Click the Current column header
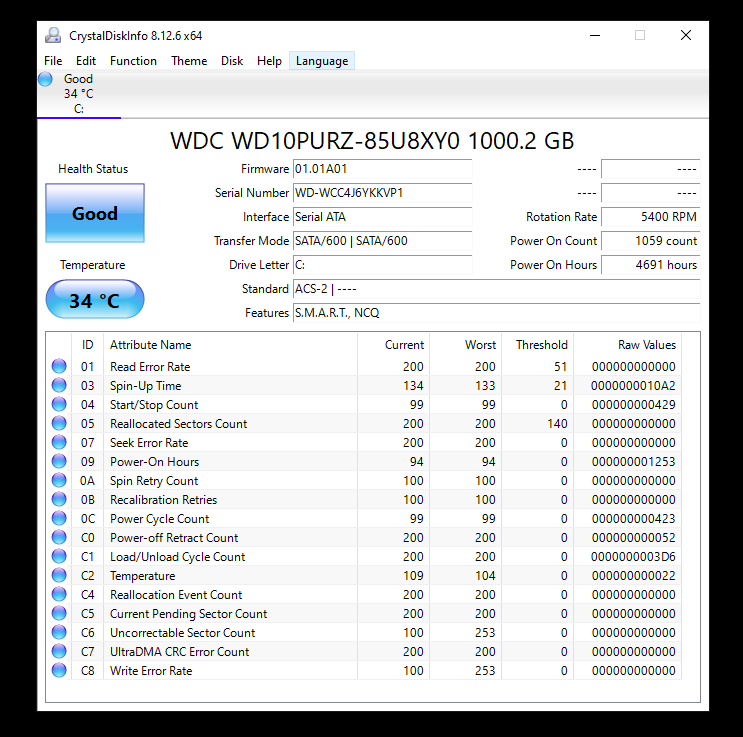 (x=393, y=345)
